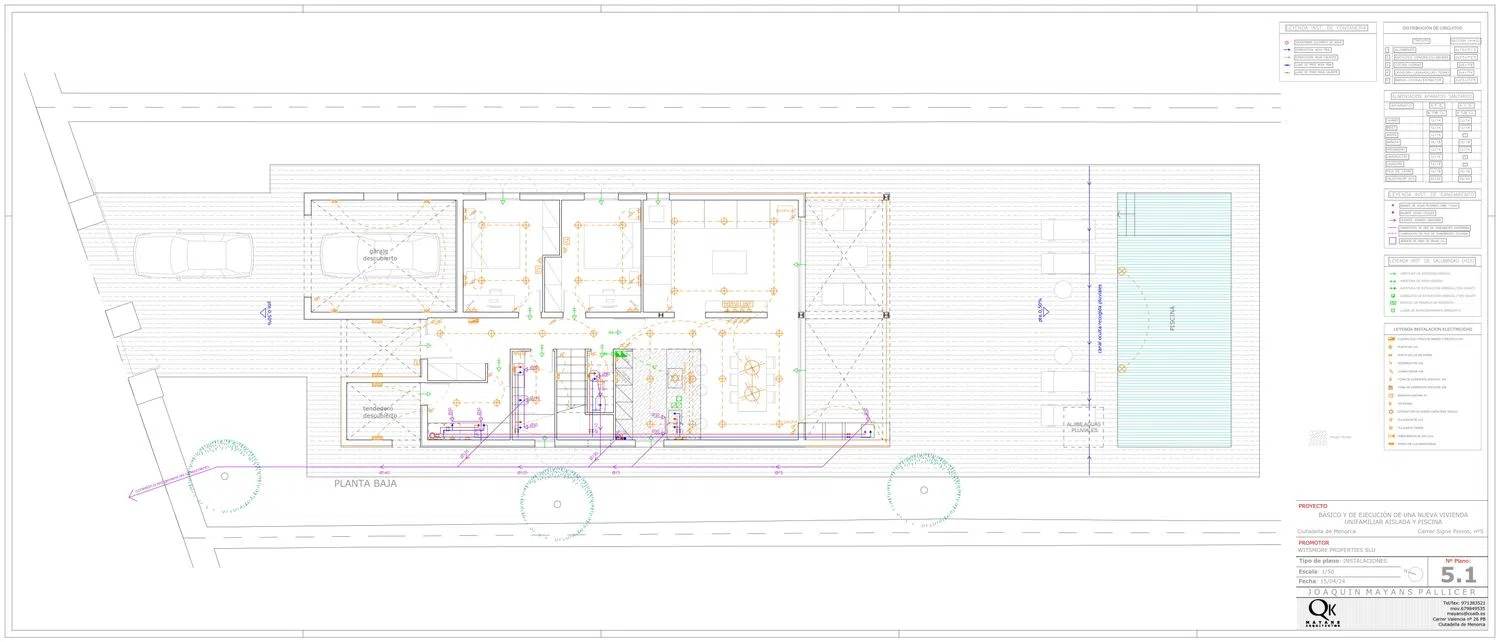Select the tendedero descubierto room label

tap(377, 412)
